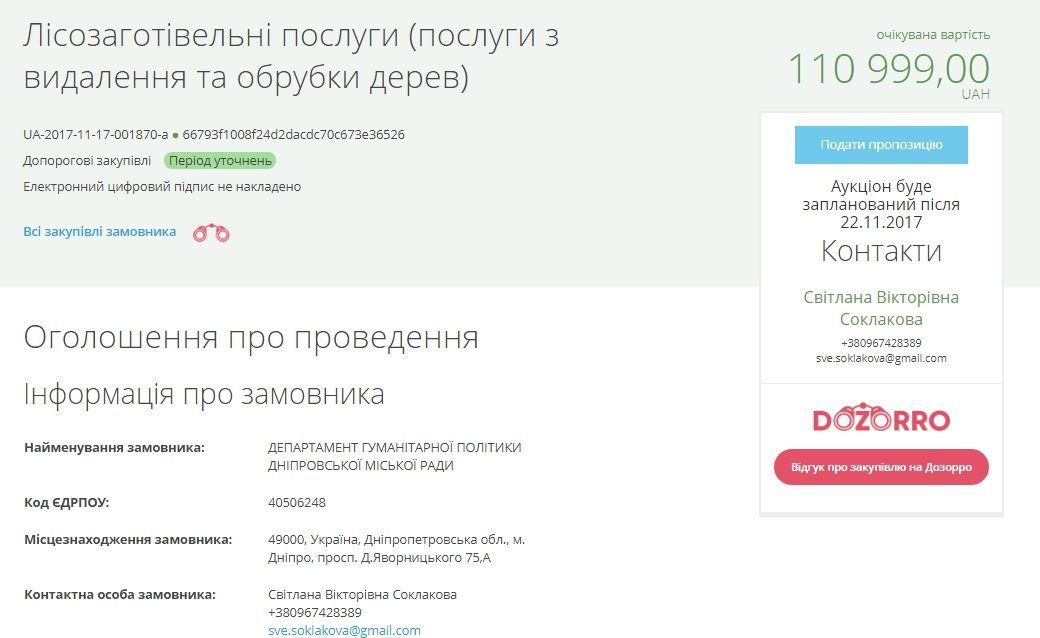
Task: Click the tender ID UA-2017-11-17-001870-a
Action: [95, 135]
